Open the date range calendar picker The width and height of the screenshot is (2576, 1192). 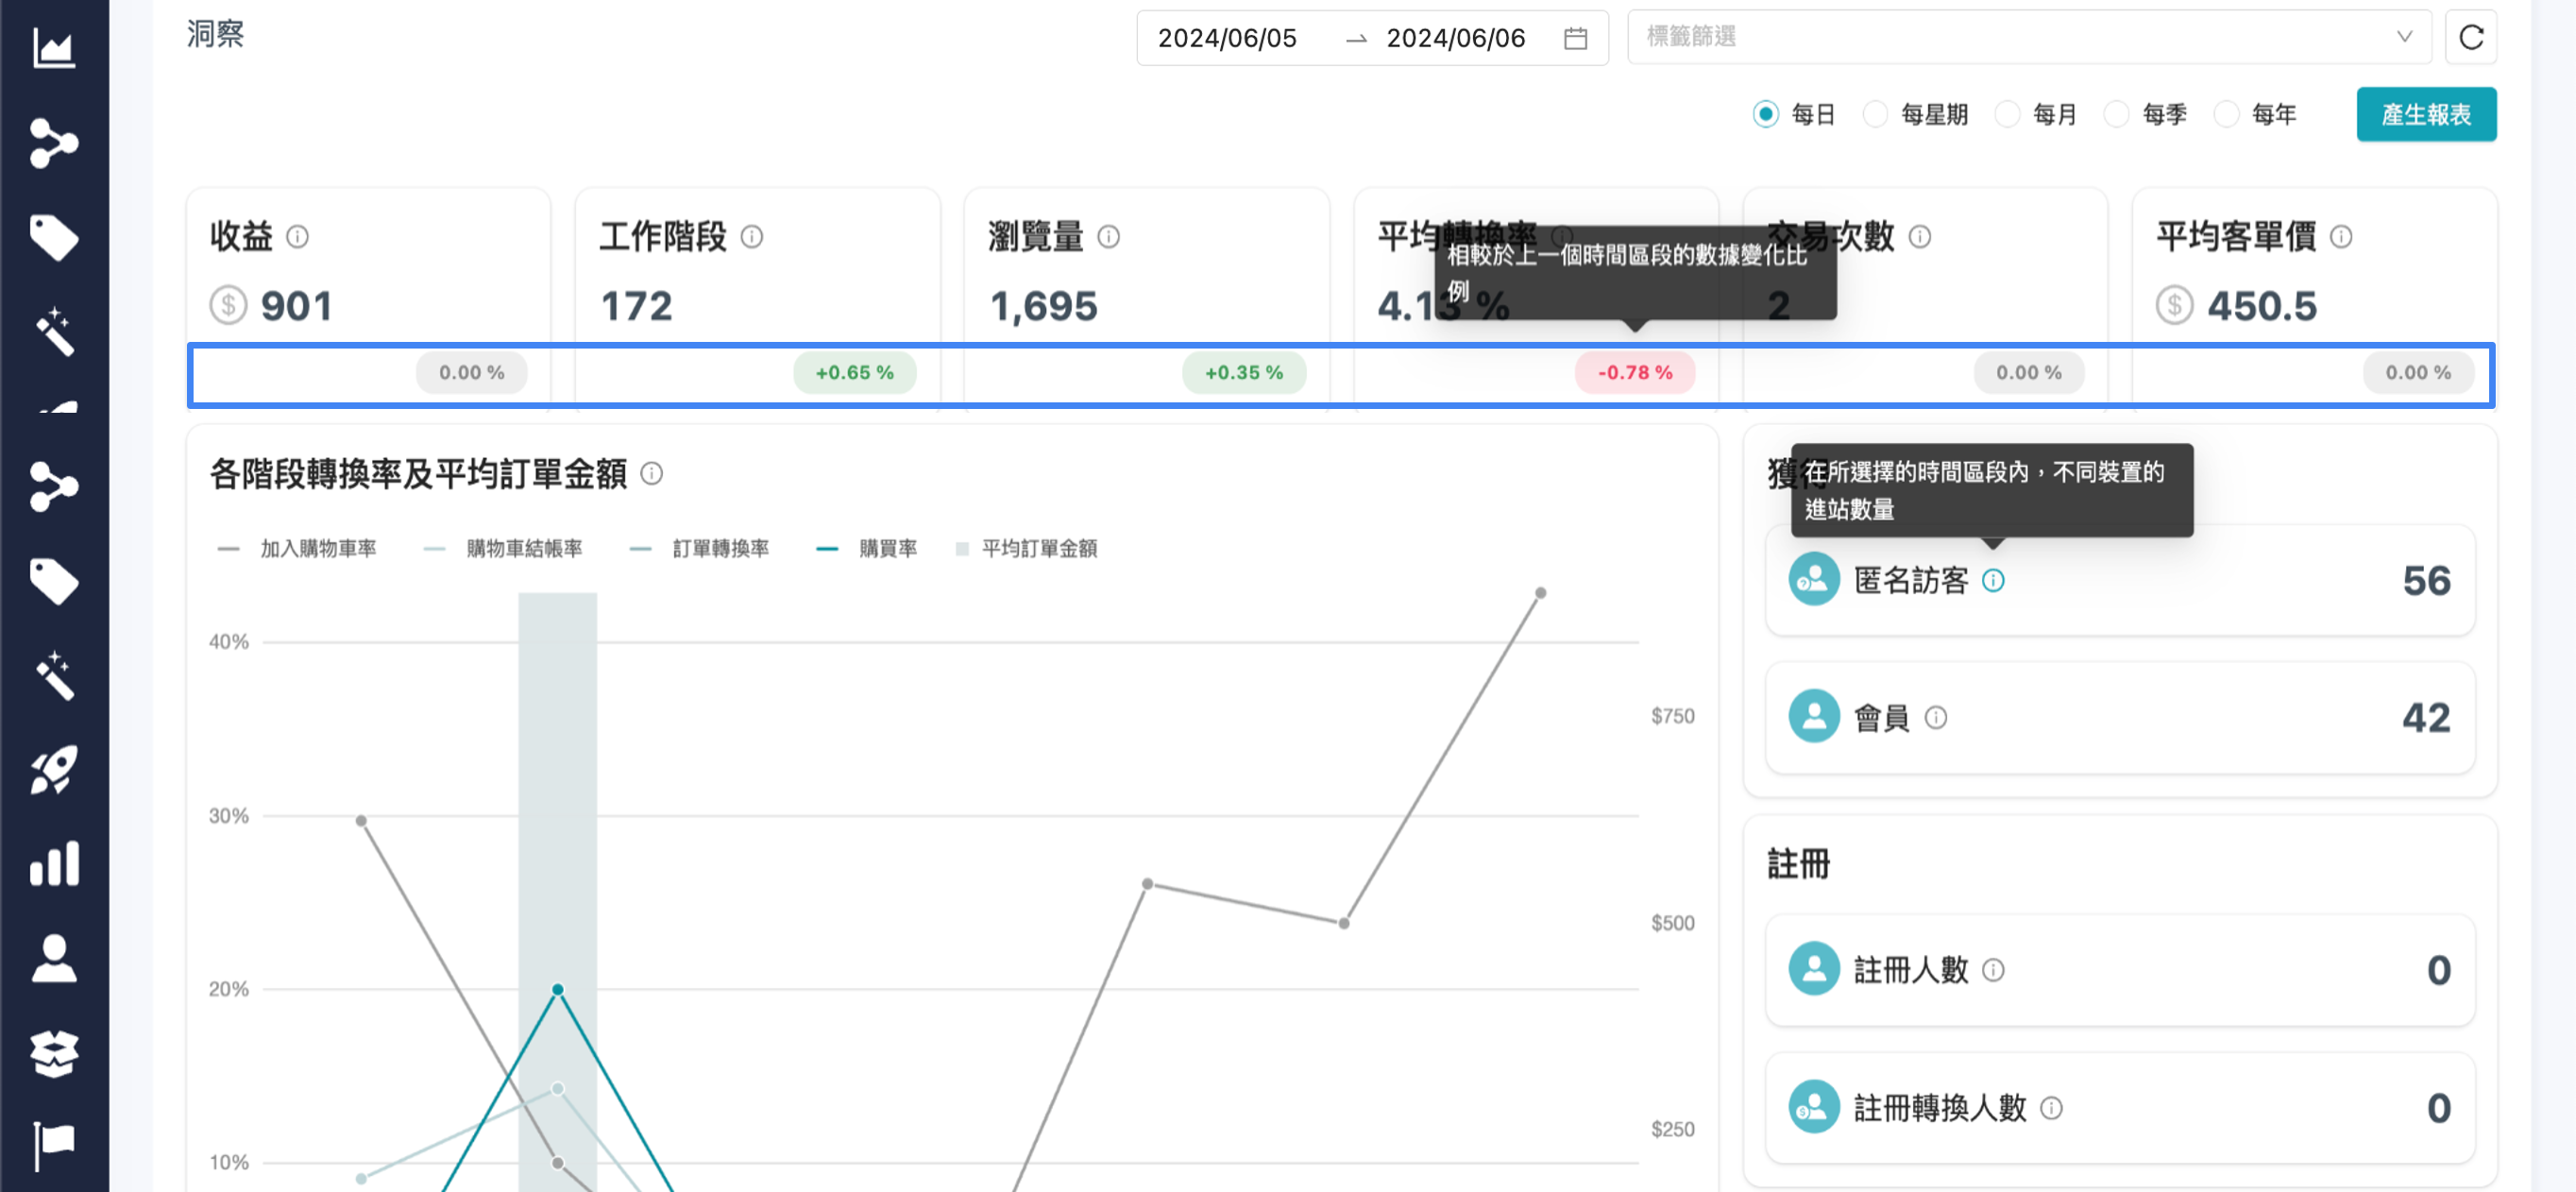[x=1576, y=38]
